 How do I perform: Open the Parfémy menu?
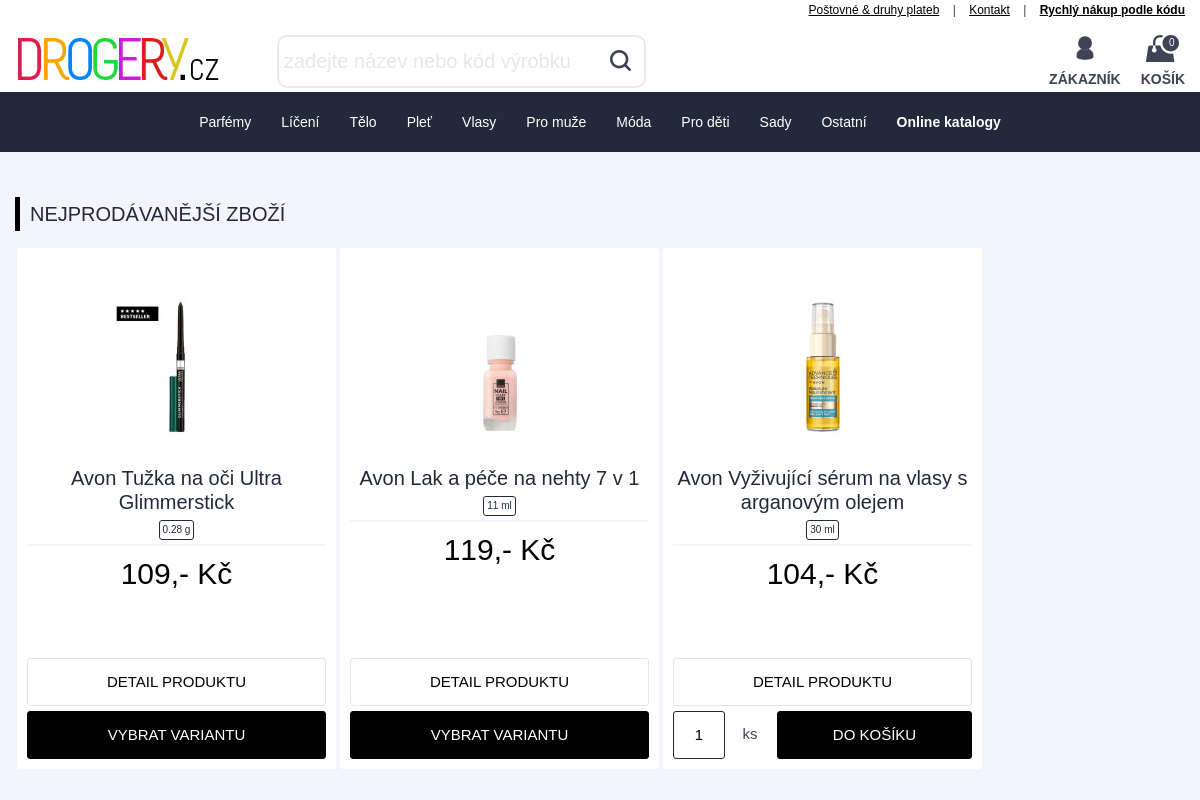coord(225,122)
